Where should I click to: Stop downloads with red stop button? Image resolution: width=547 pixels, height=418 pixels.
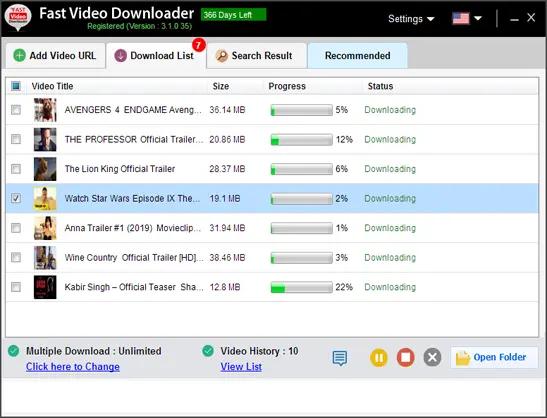click(x=405, y=358)
